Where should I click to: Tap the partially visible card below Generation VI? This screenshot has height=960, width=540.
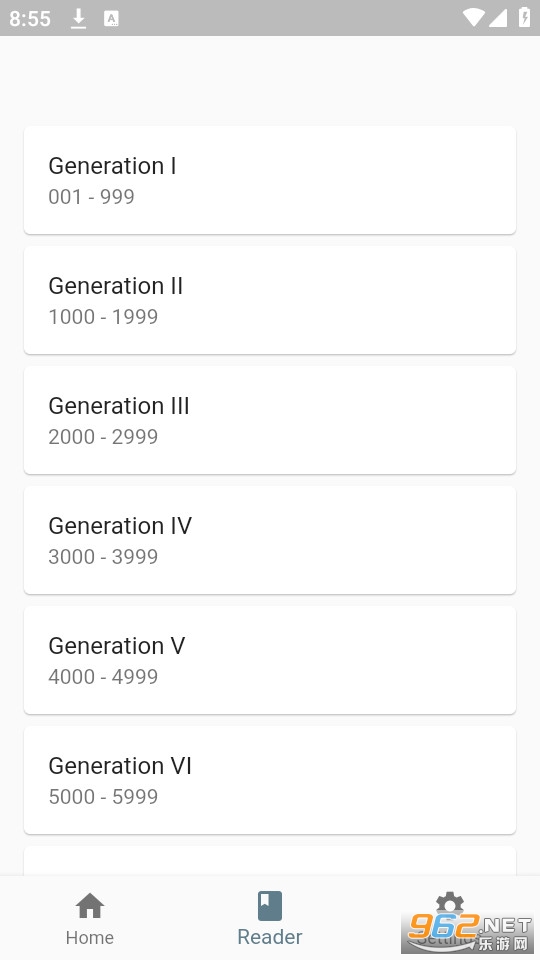270,861
